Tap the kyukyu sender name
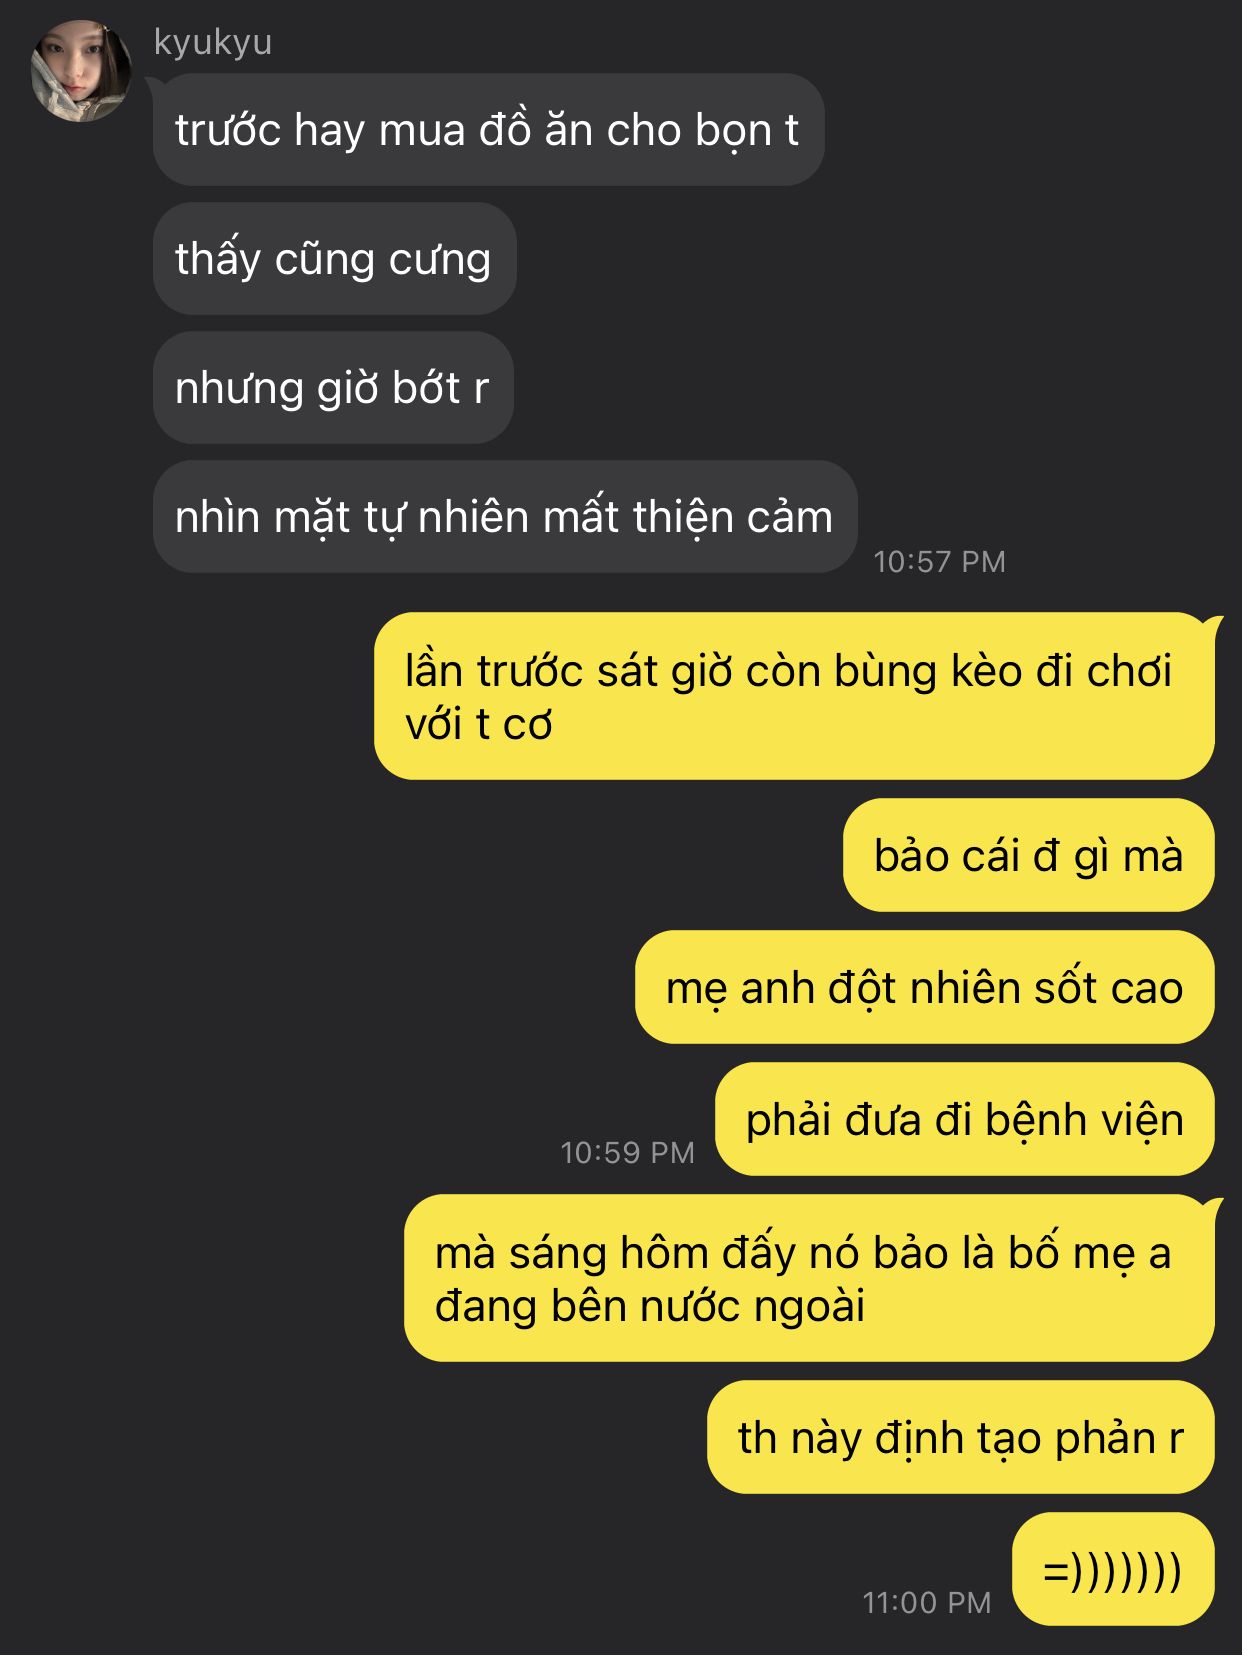 [x=213, y=42]
